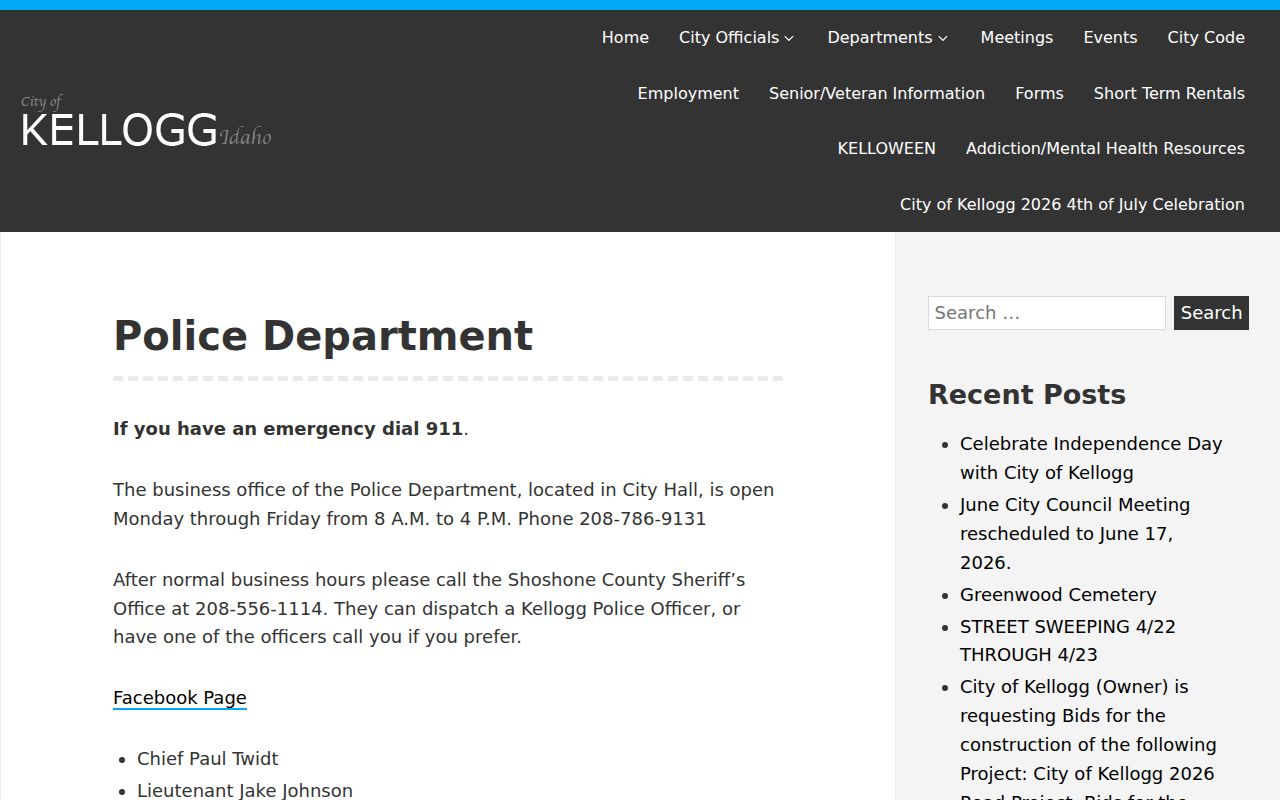Open the Events menu item
The height and width of the screenshot is (800, 1280).
click(1110, 37)
